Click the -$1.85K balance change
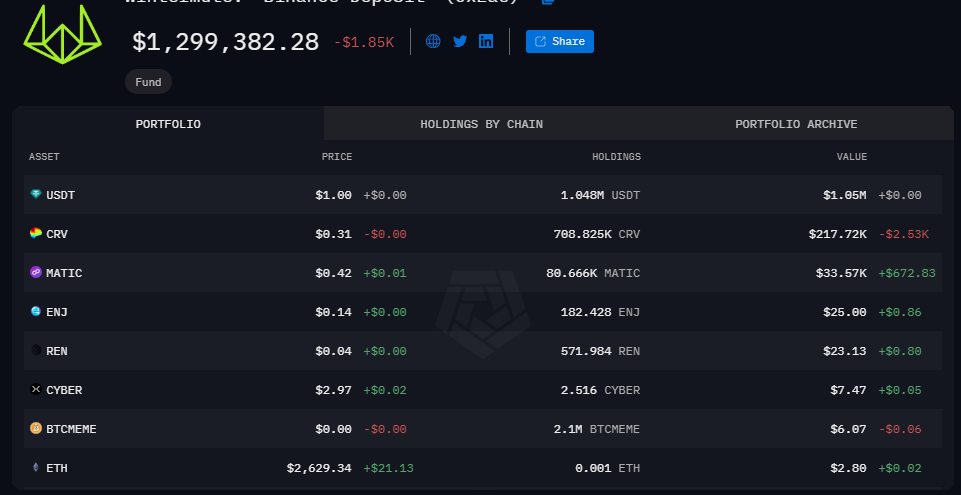 (x=364, y=42)
